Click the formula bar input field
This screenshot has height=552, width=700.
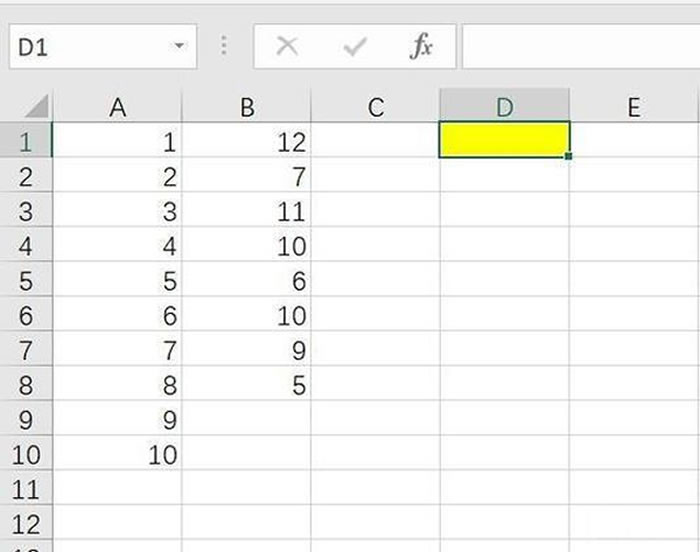coord(580,46)
